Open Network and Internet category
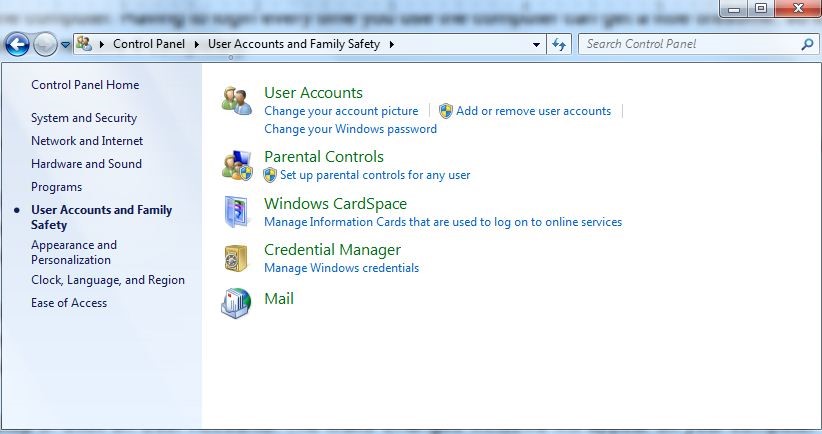This screenshot has height=434, width=822. point(87,141)
